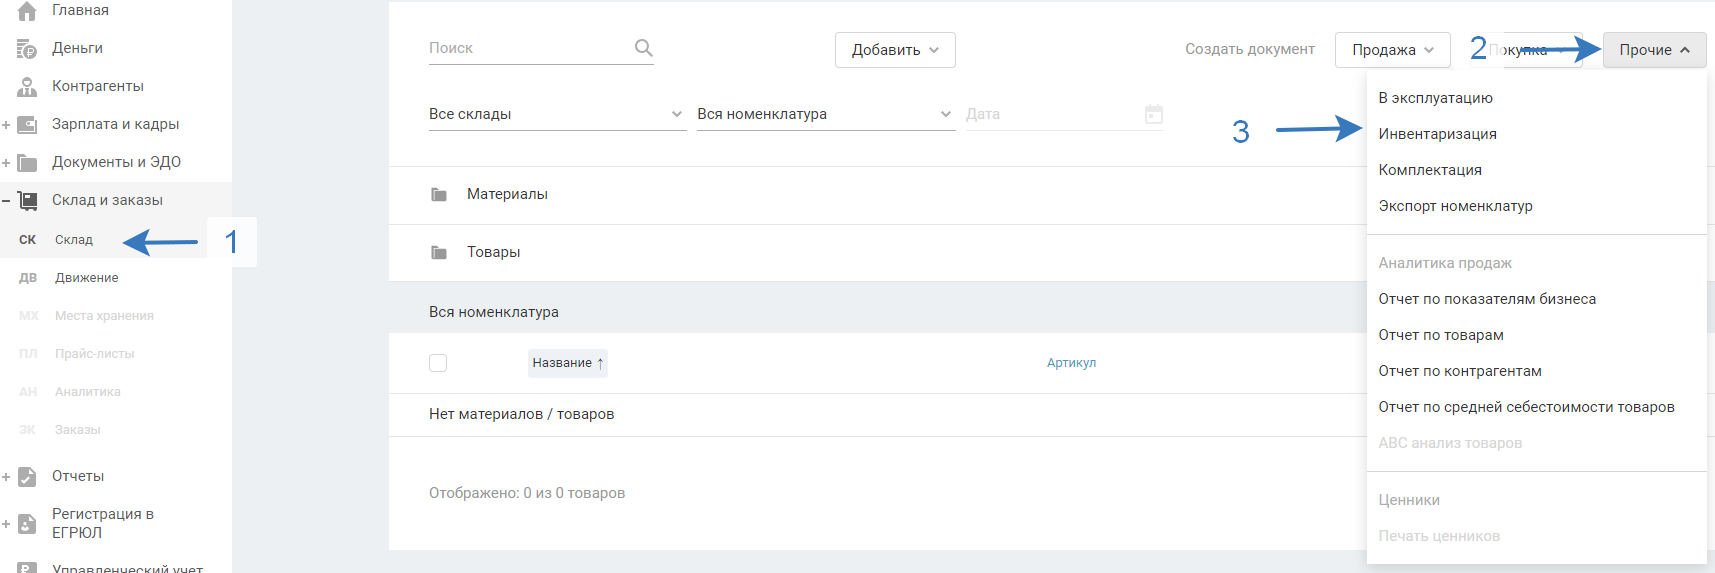The height and width of the screenshot is (573, 1715).
Task: Click Вся номенклатура section heading
Action: coord(494,312)
